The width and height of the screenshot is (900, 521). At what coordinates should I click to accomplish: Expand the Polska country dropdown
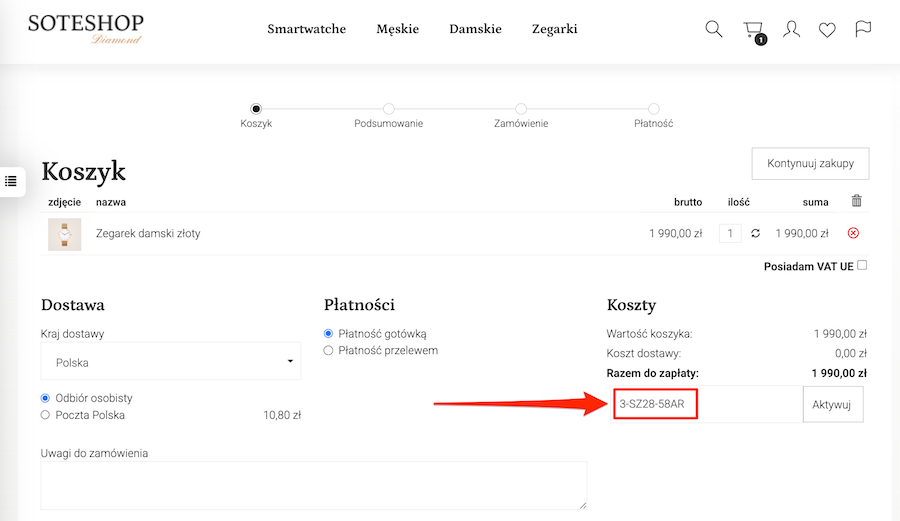tap(170, 361)
